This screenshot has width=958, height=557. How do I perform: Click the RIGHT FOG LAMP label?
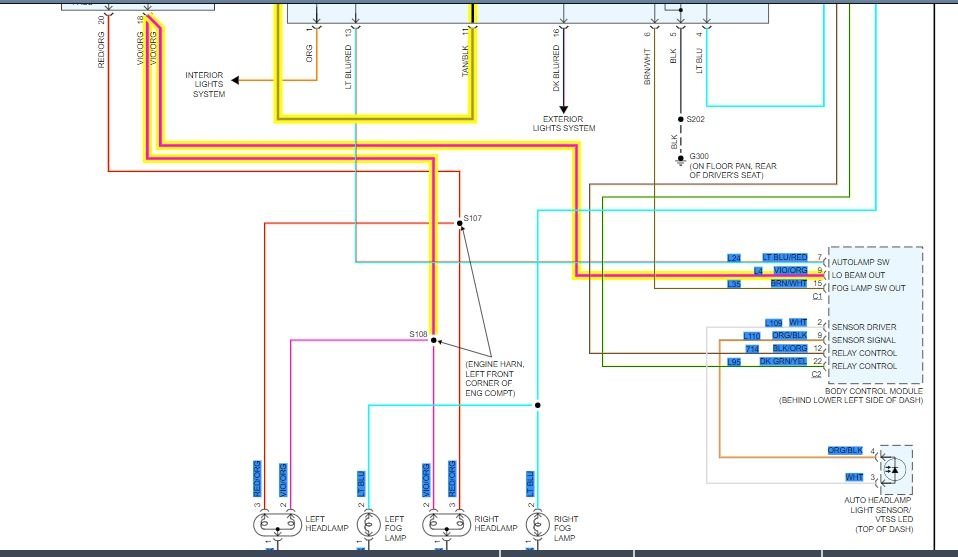point(566,528)
